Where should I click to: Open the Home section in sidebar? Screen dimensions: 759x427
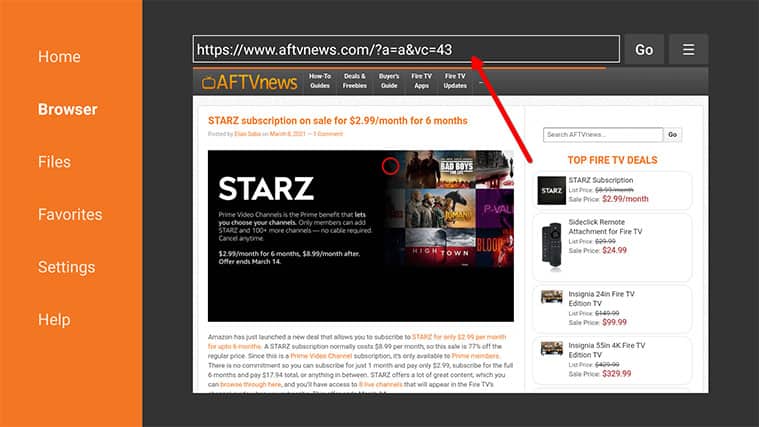click(59, 57)
